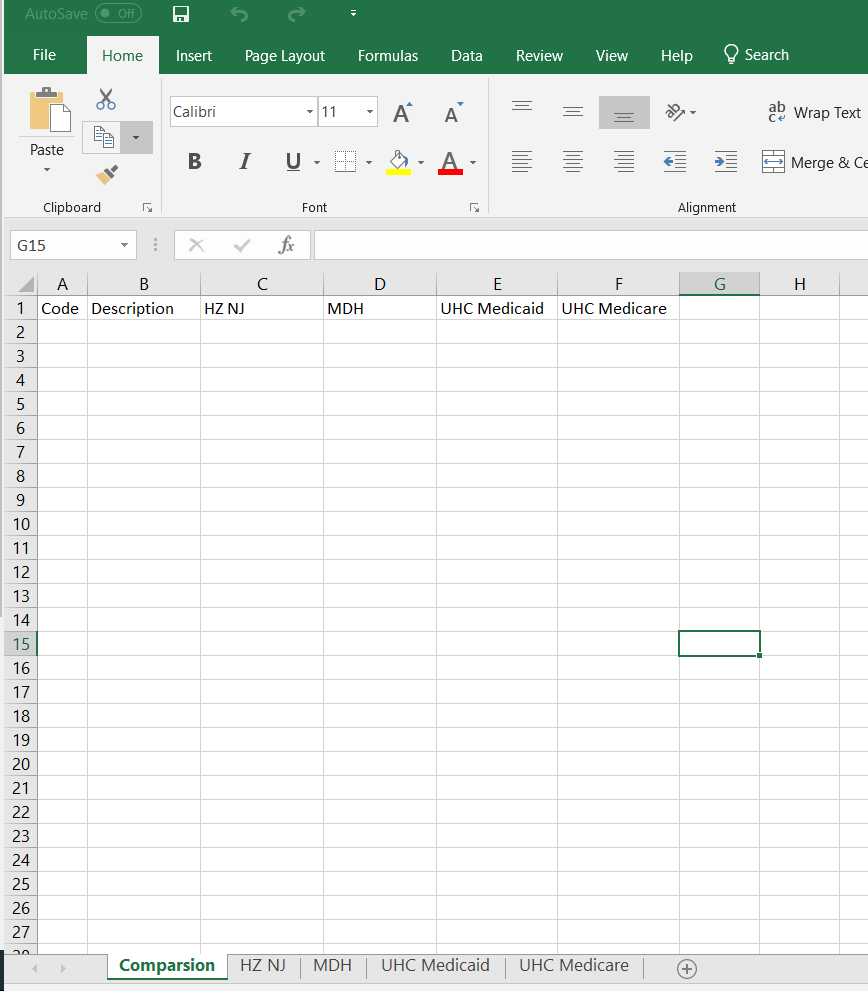Click the New Sheet plus button
Screen dimensions: 868x991
coord(686,969)
